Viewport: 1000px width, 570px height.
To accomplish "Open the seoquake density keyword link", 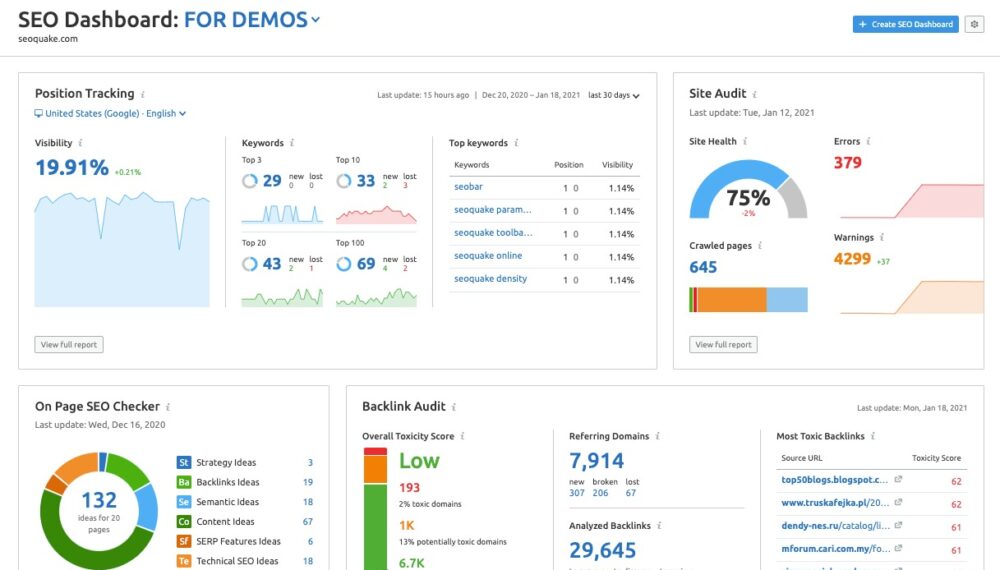I will tap(490, 279).
